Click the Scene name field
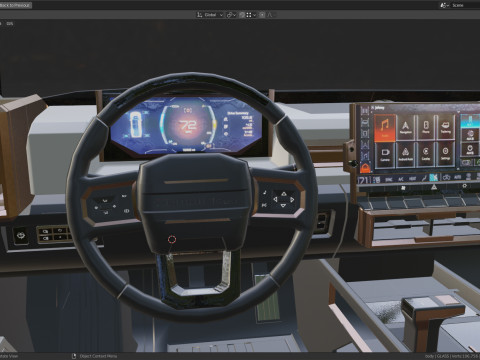 [465, 5]
